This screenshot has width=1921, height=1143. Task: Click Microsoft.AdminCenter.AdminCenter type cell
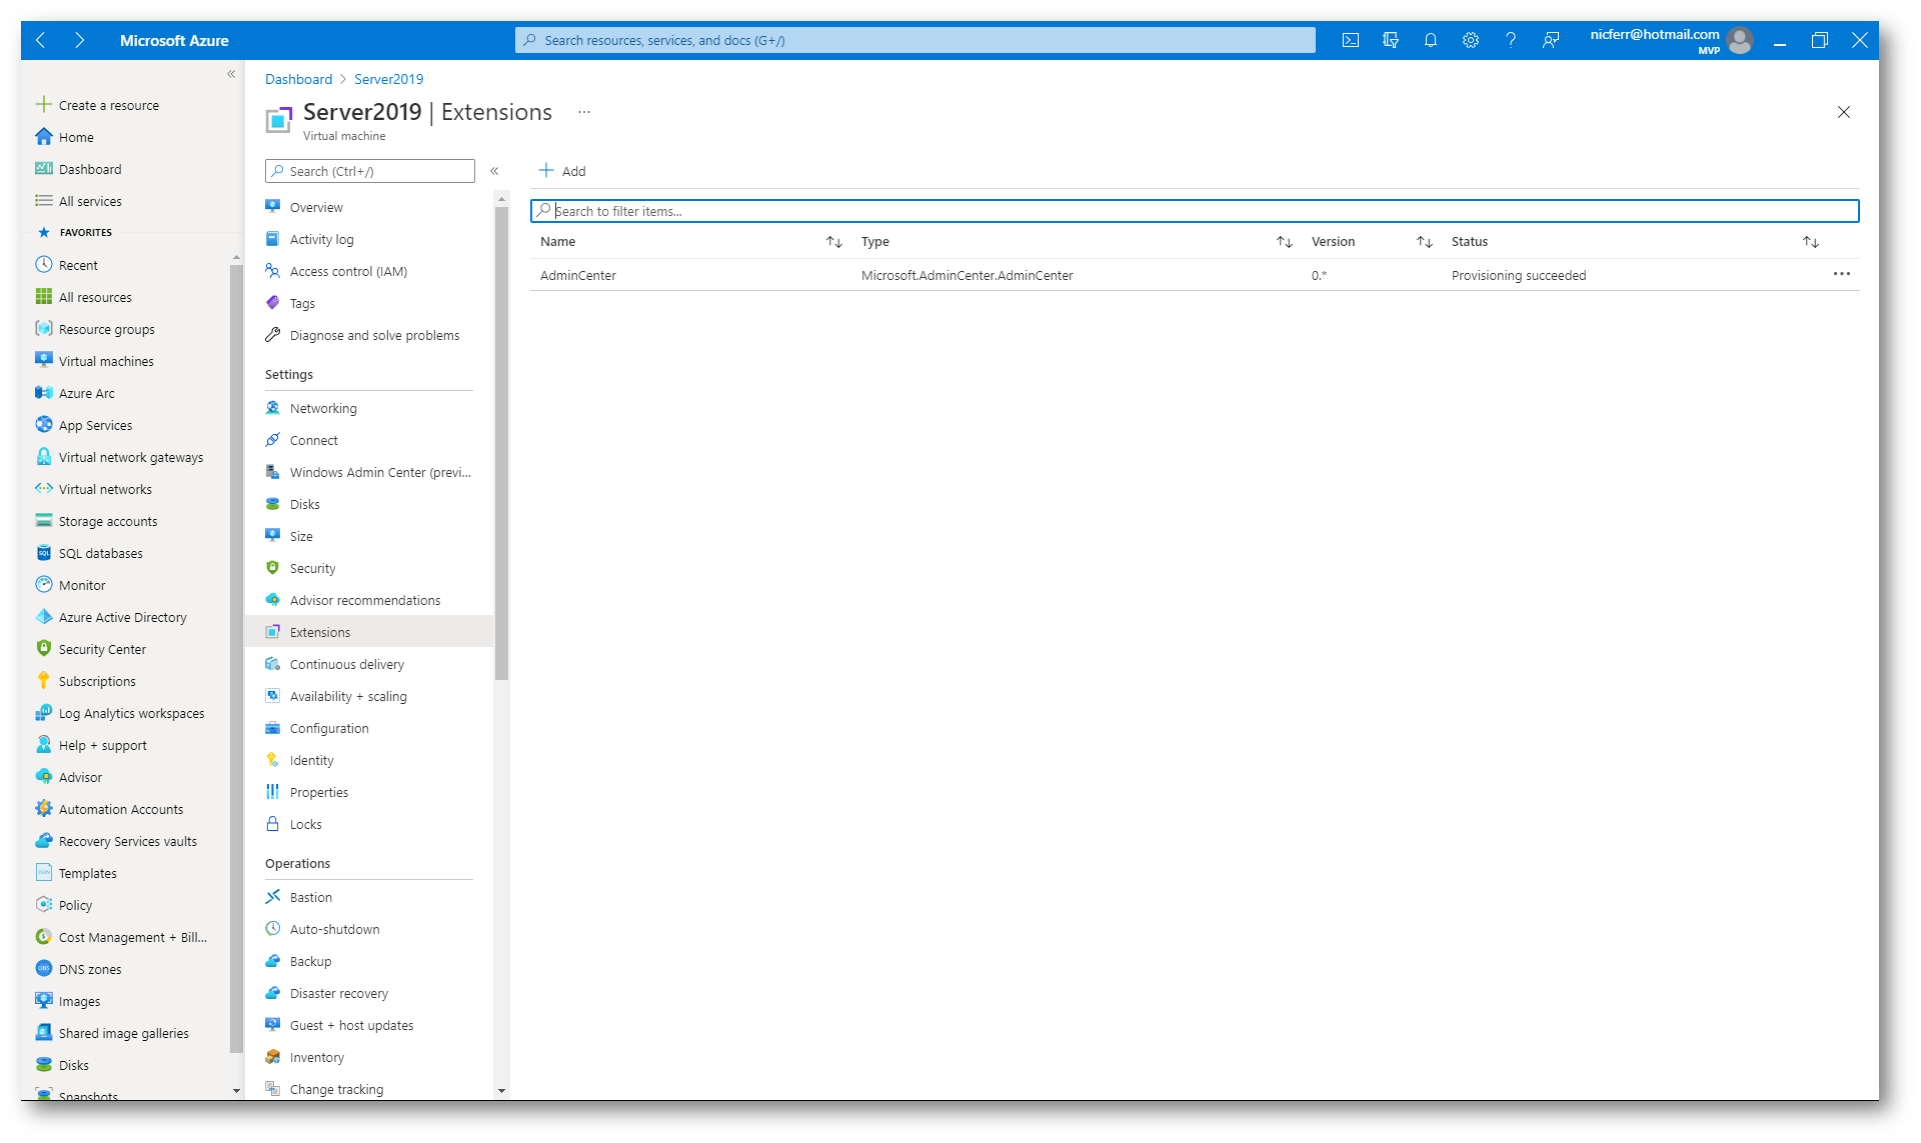click(967, 275)
